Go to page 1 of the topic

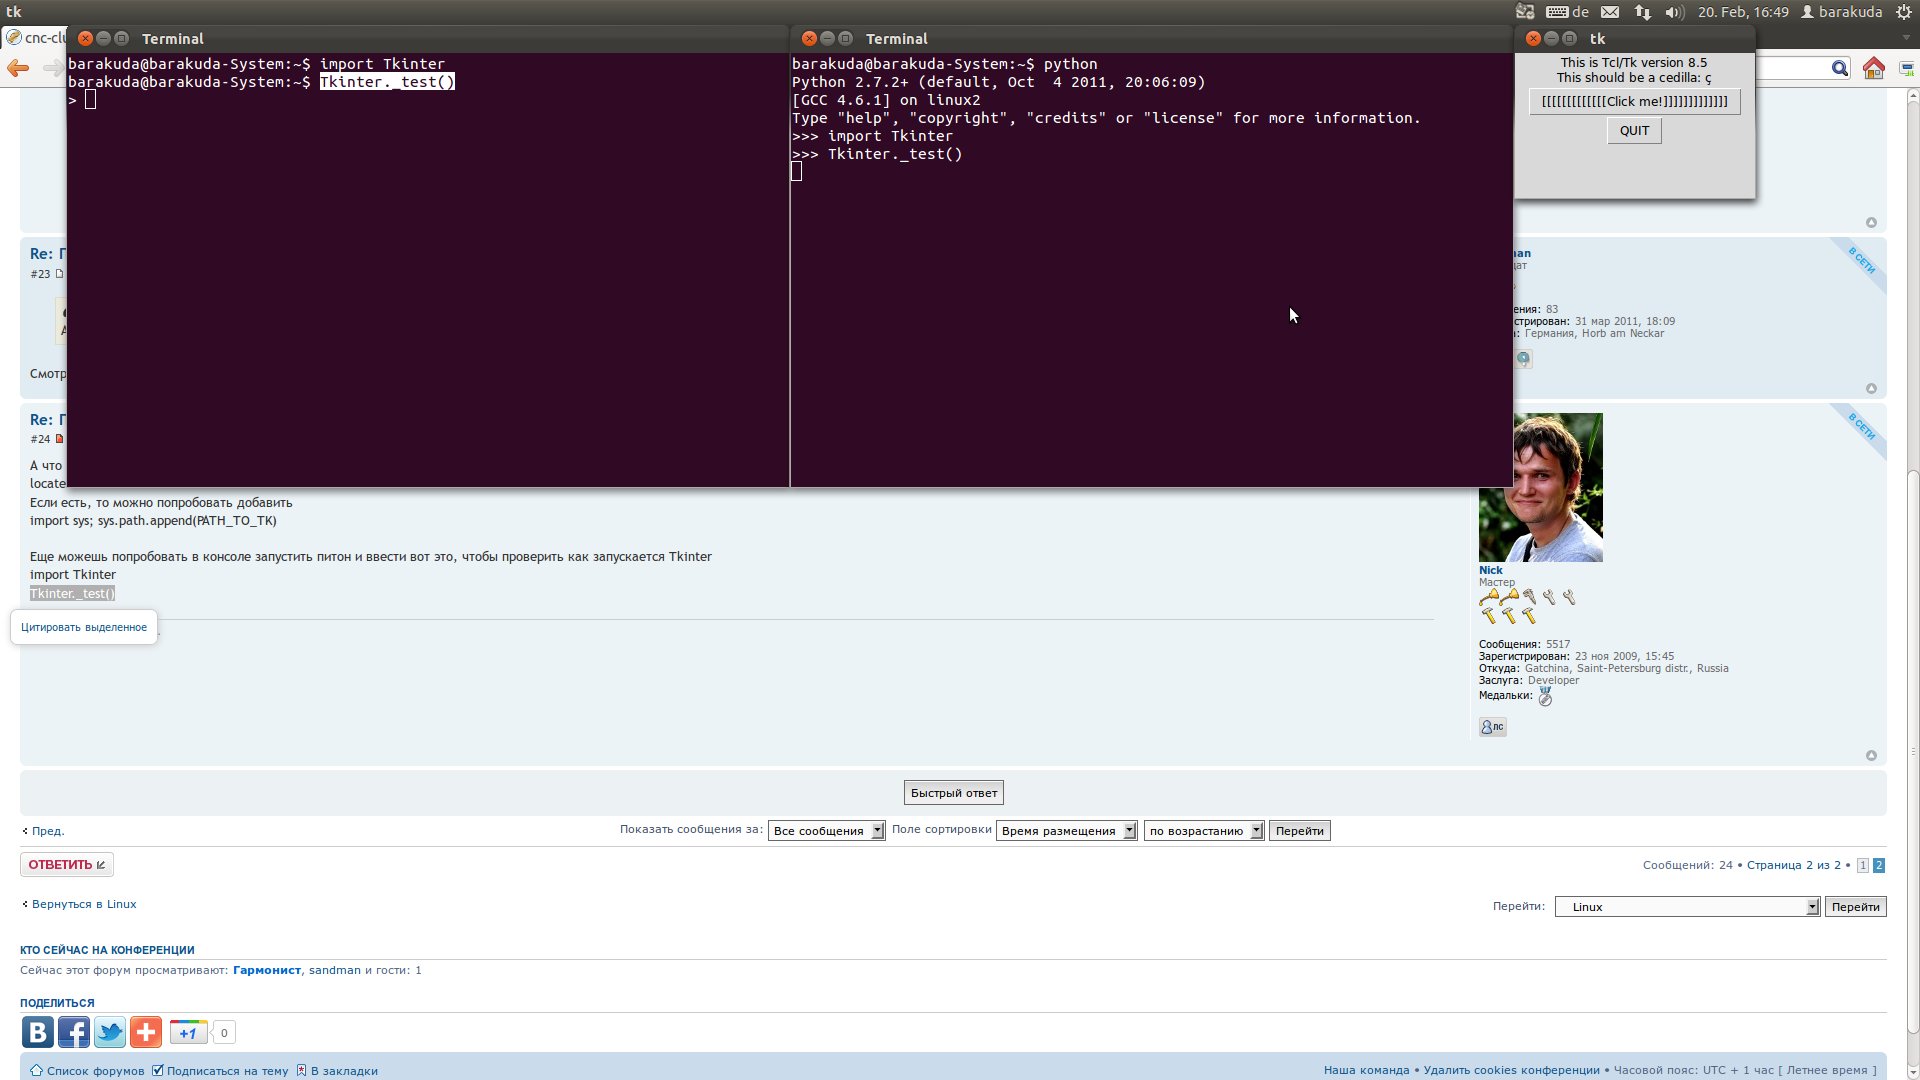[x=1862, y=865]
